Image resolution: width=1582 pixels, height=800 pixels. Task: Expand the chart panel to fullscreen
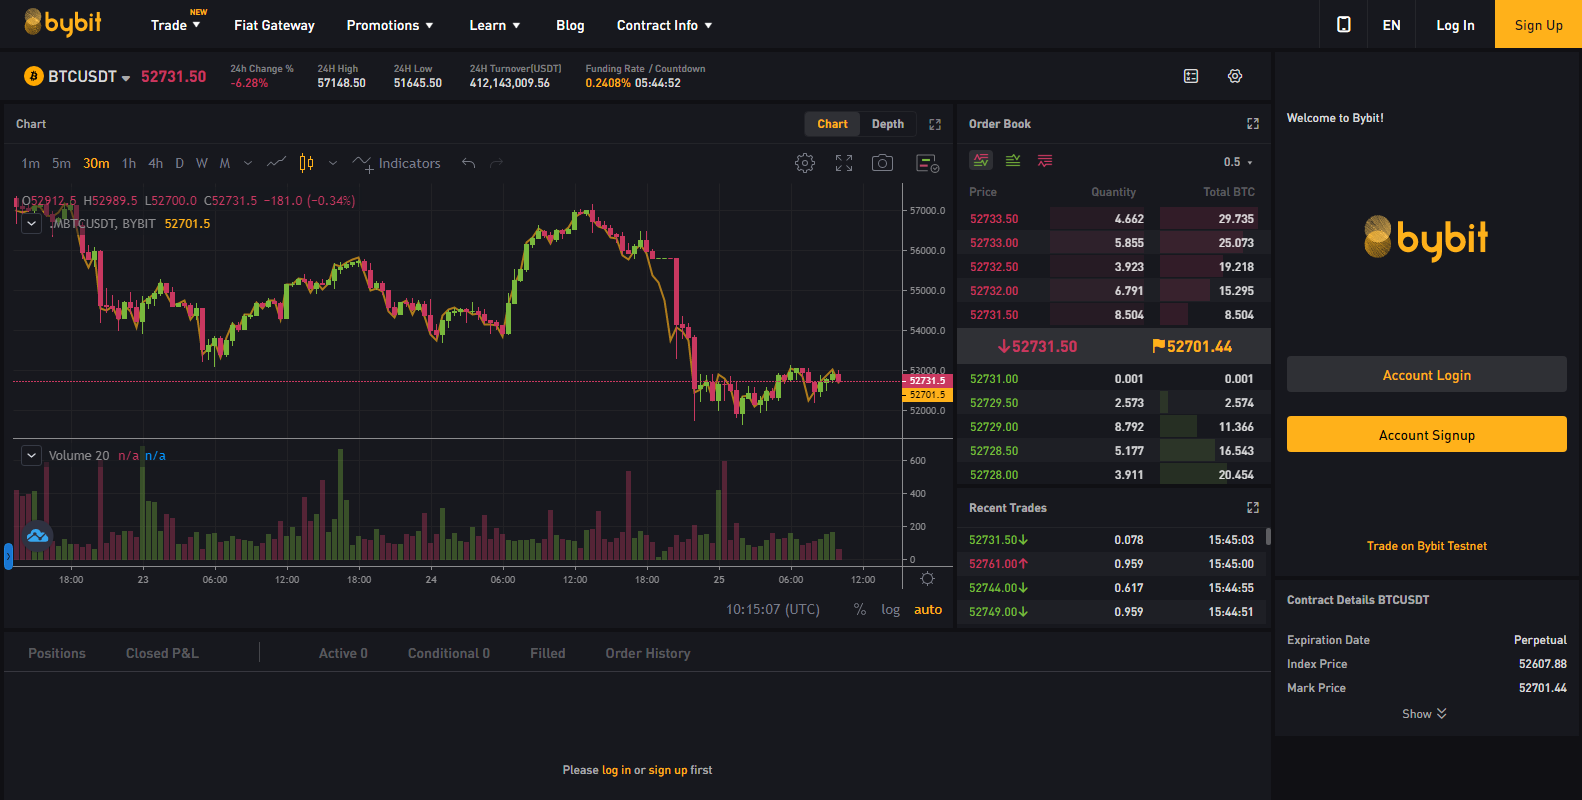pos(935,124)
